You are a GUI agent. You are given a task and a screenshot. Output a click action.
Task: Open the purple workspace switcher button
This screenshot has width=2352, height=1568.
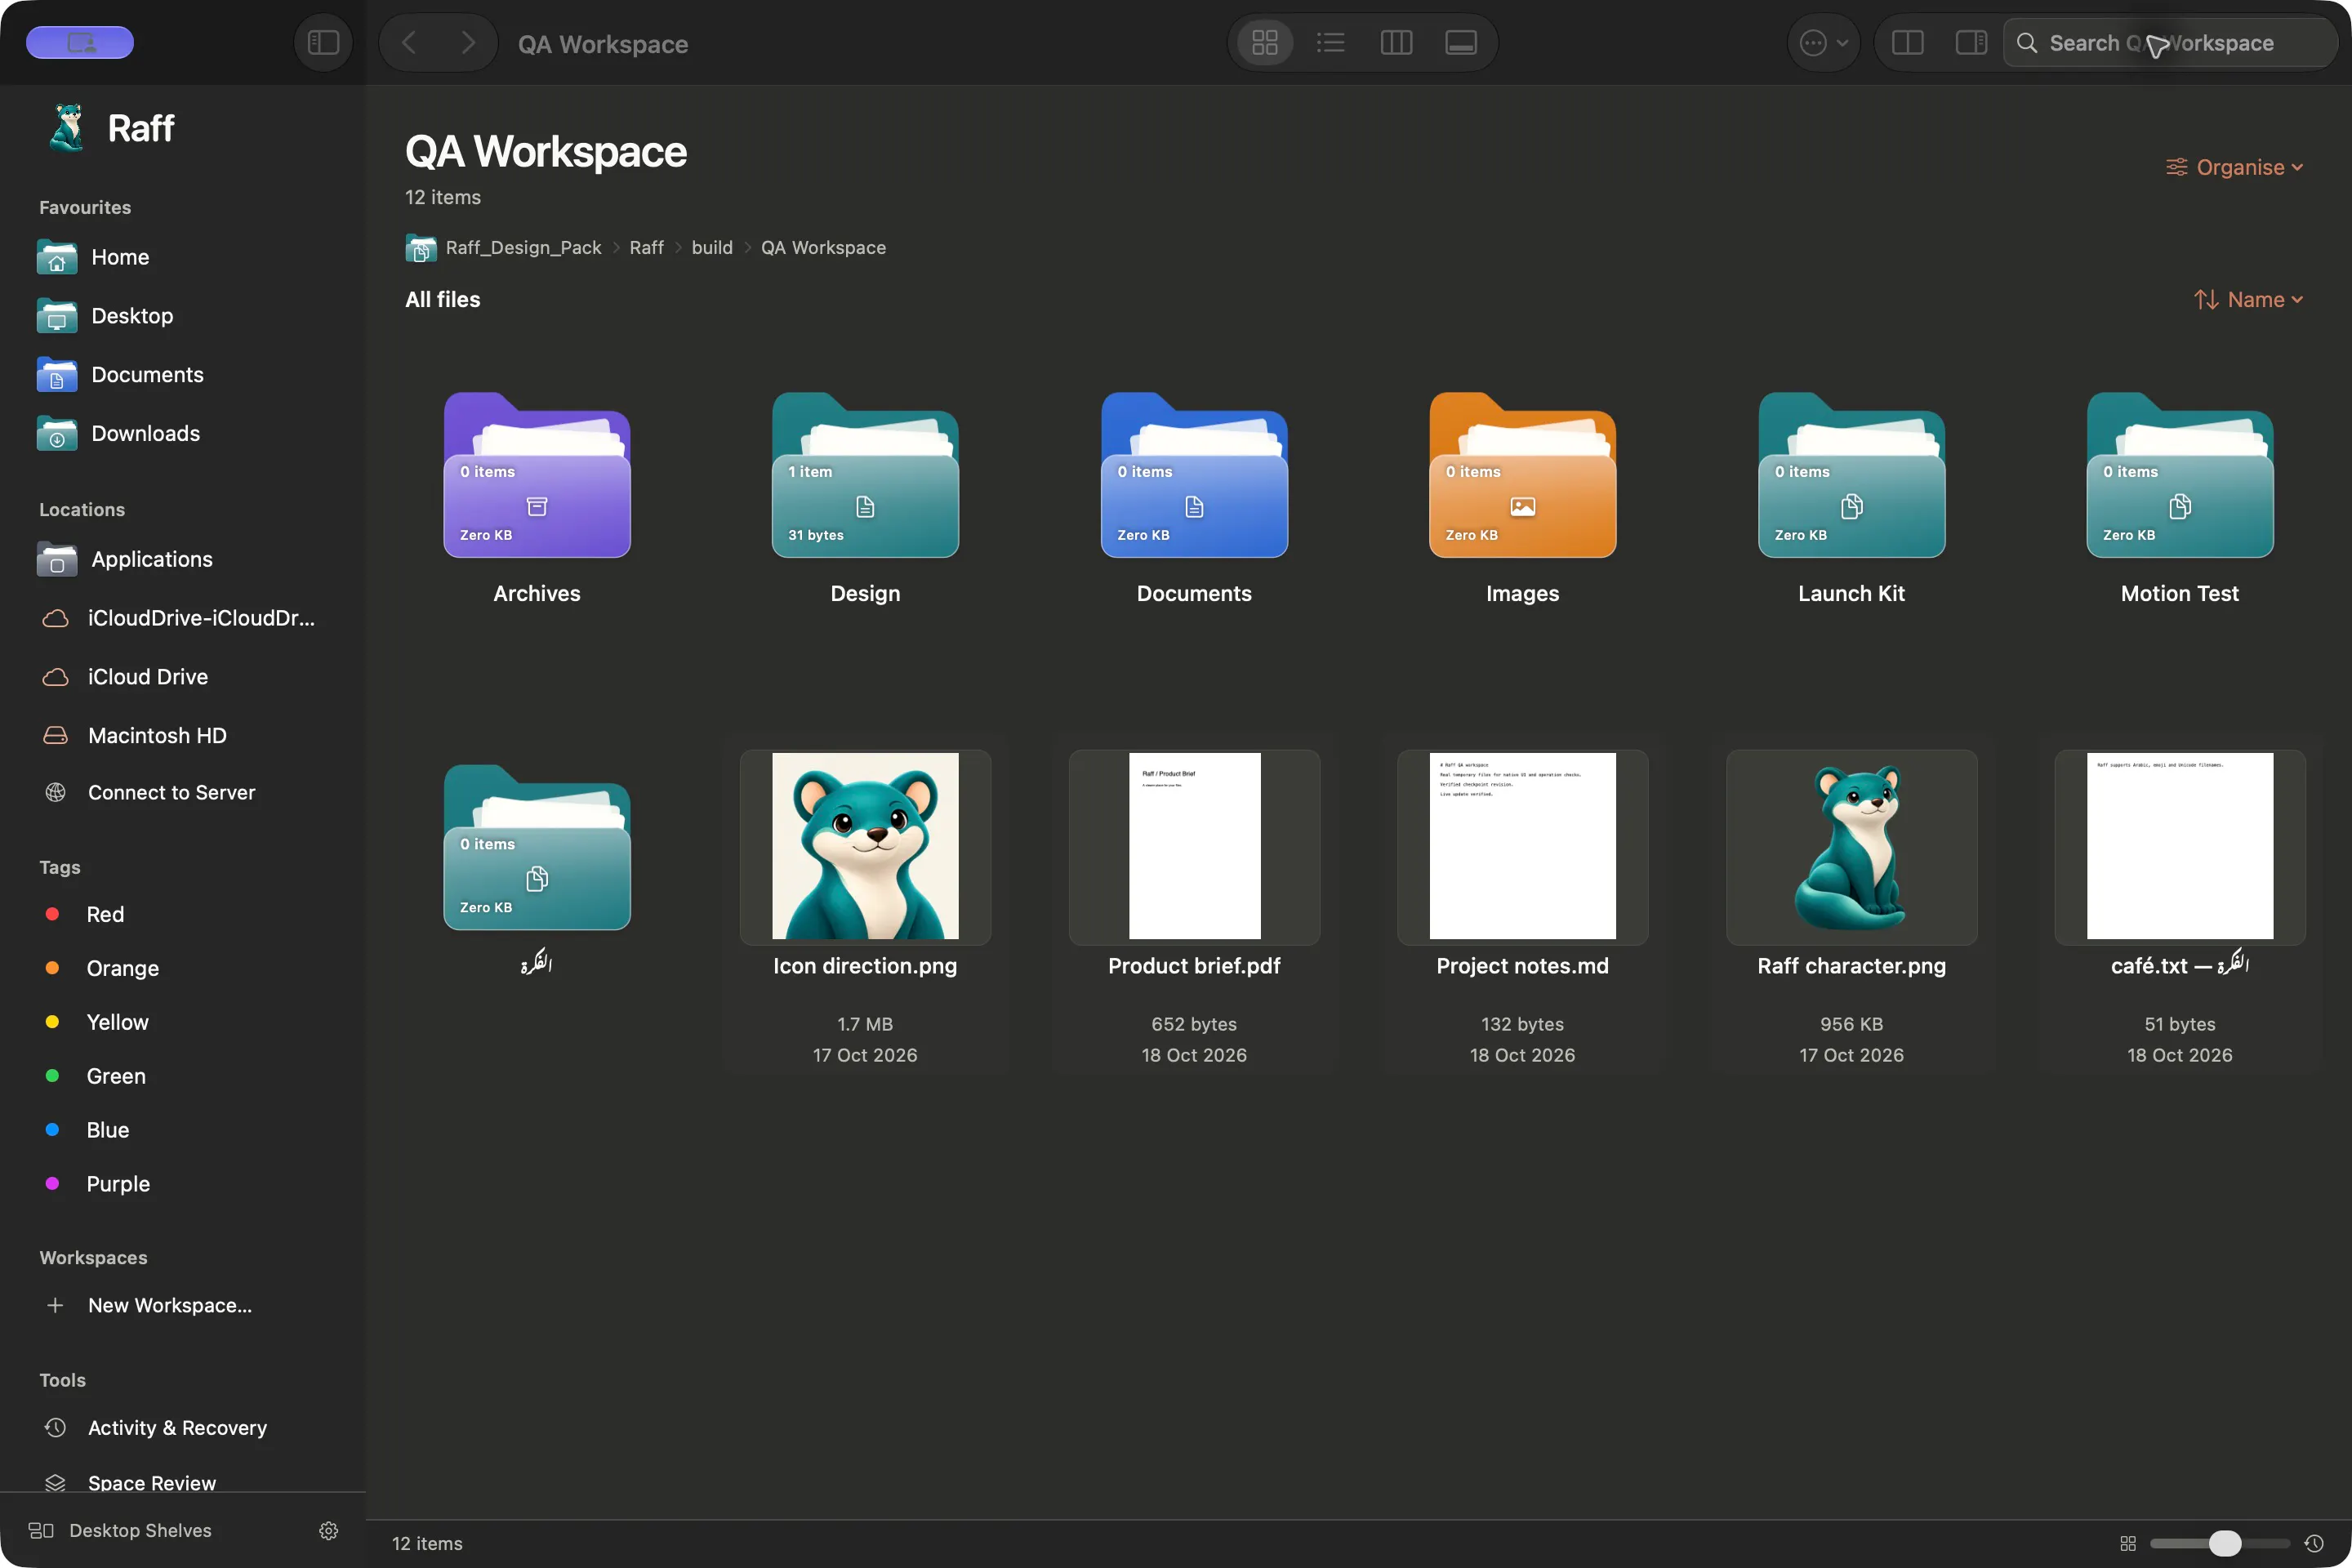(80, 42)
